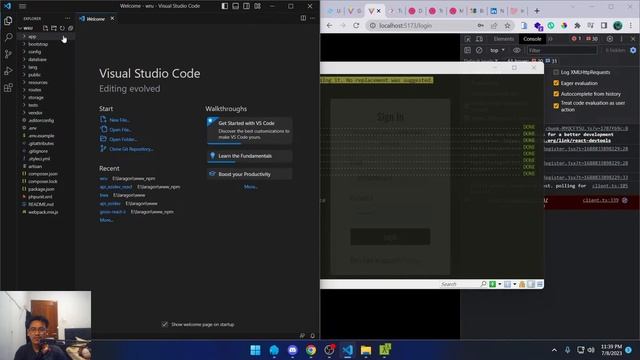640x360 pixels.
Task: Click Clone Git Repository... link
Action: coord(131,149)
